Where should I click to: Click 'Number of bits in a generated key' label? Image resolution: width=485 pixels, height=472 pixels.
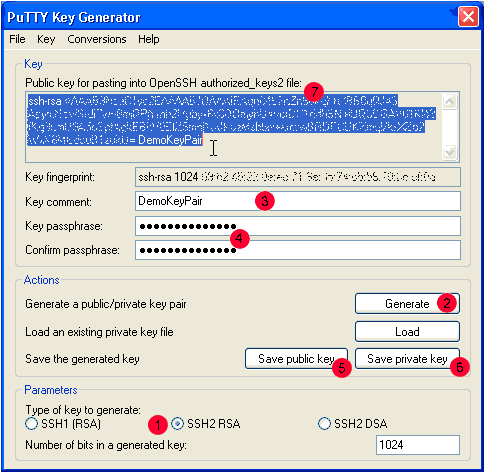[x=106, y=445]
